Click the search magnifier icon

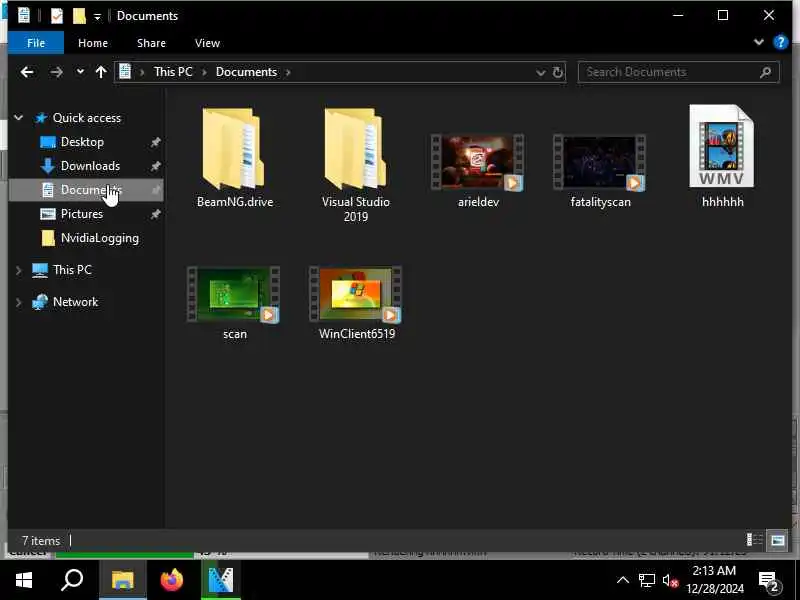pyautogui.click(x=765, y=72)
